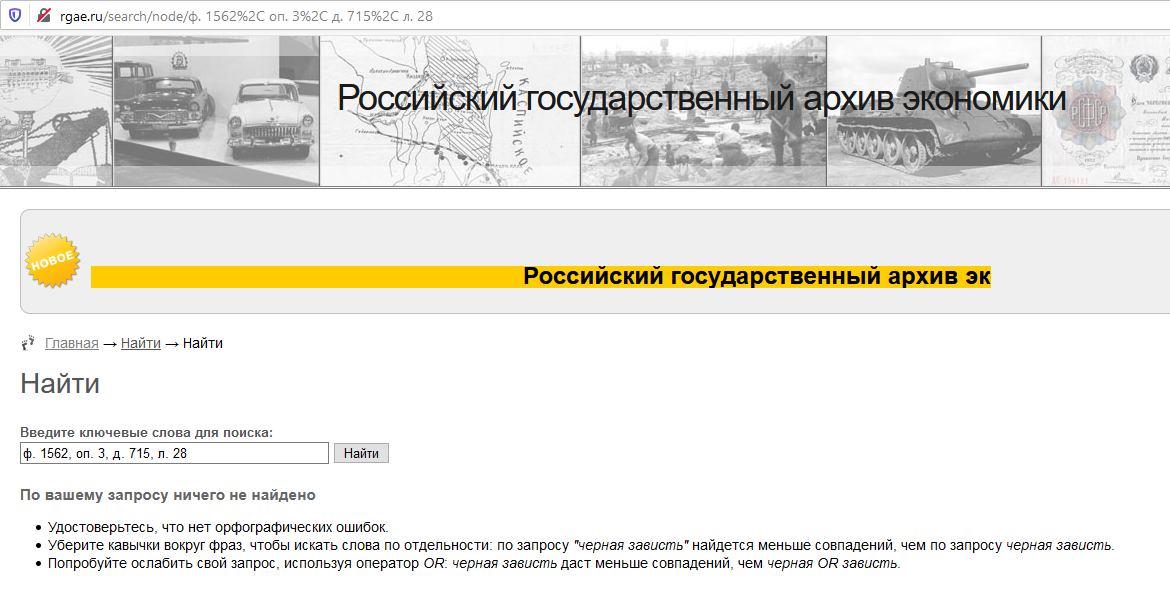1170x596 pixels.
Task: Click the footprints icon before breadcrumbs
Action: [28, 343]
